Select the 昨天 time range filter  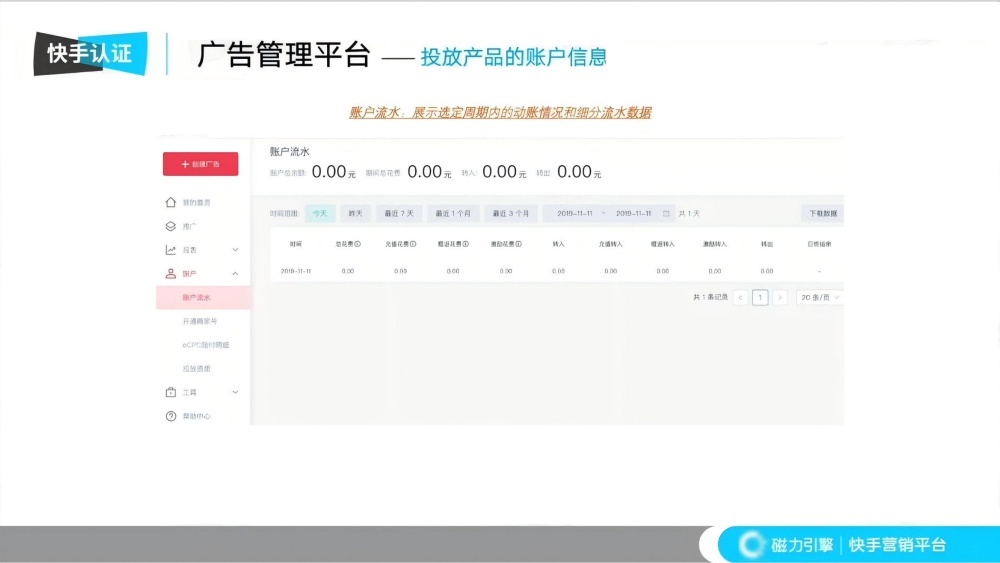point(355,214)
